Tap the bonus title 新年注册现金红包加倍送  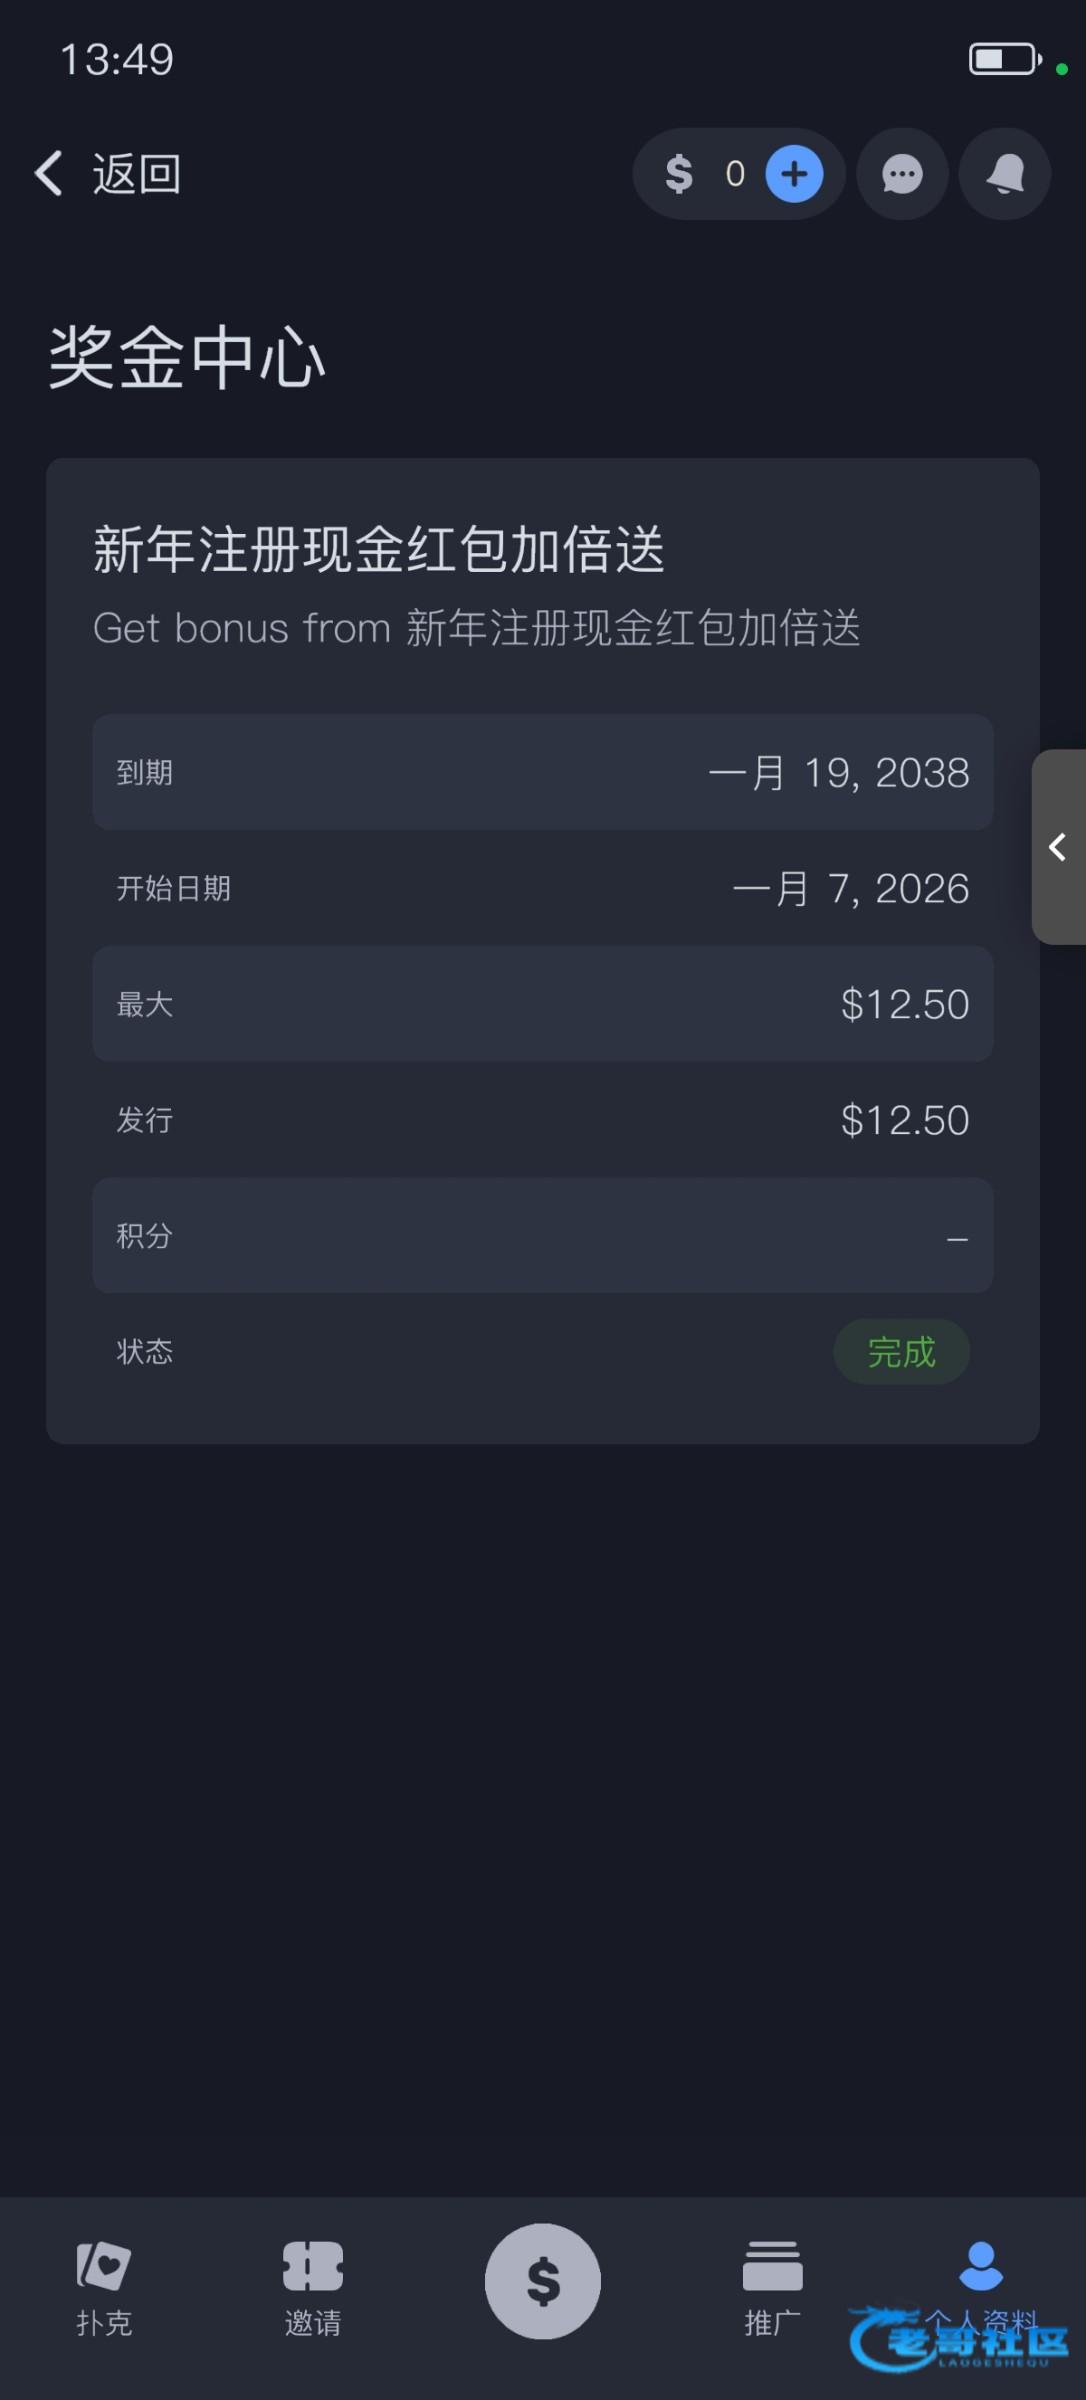pos(379,550)
